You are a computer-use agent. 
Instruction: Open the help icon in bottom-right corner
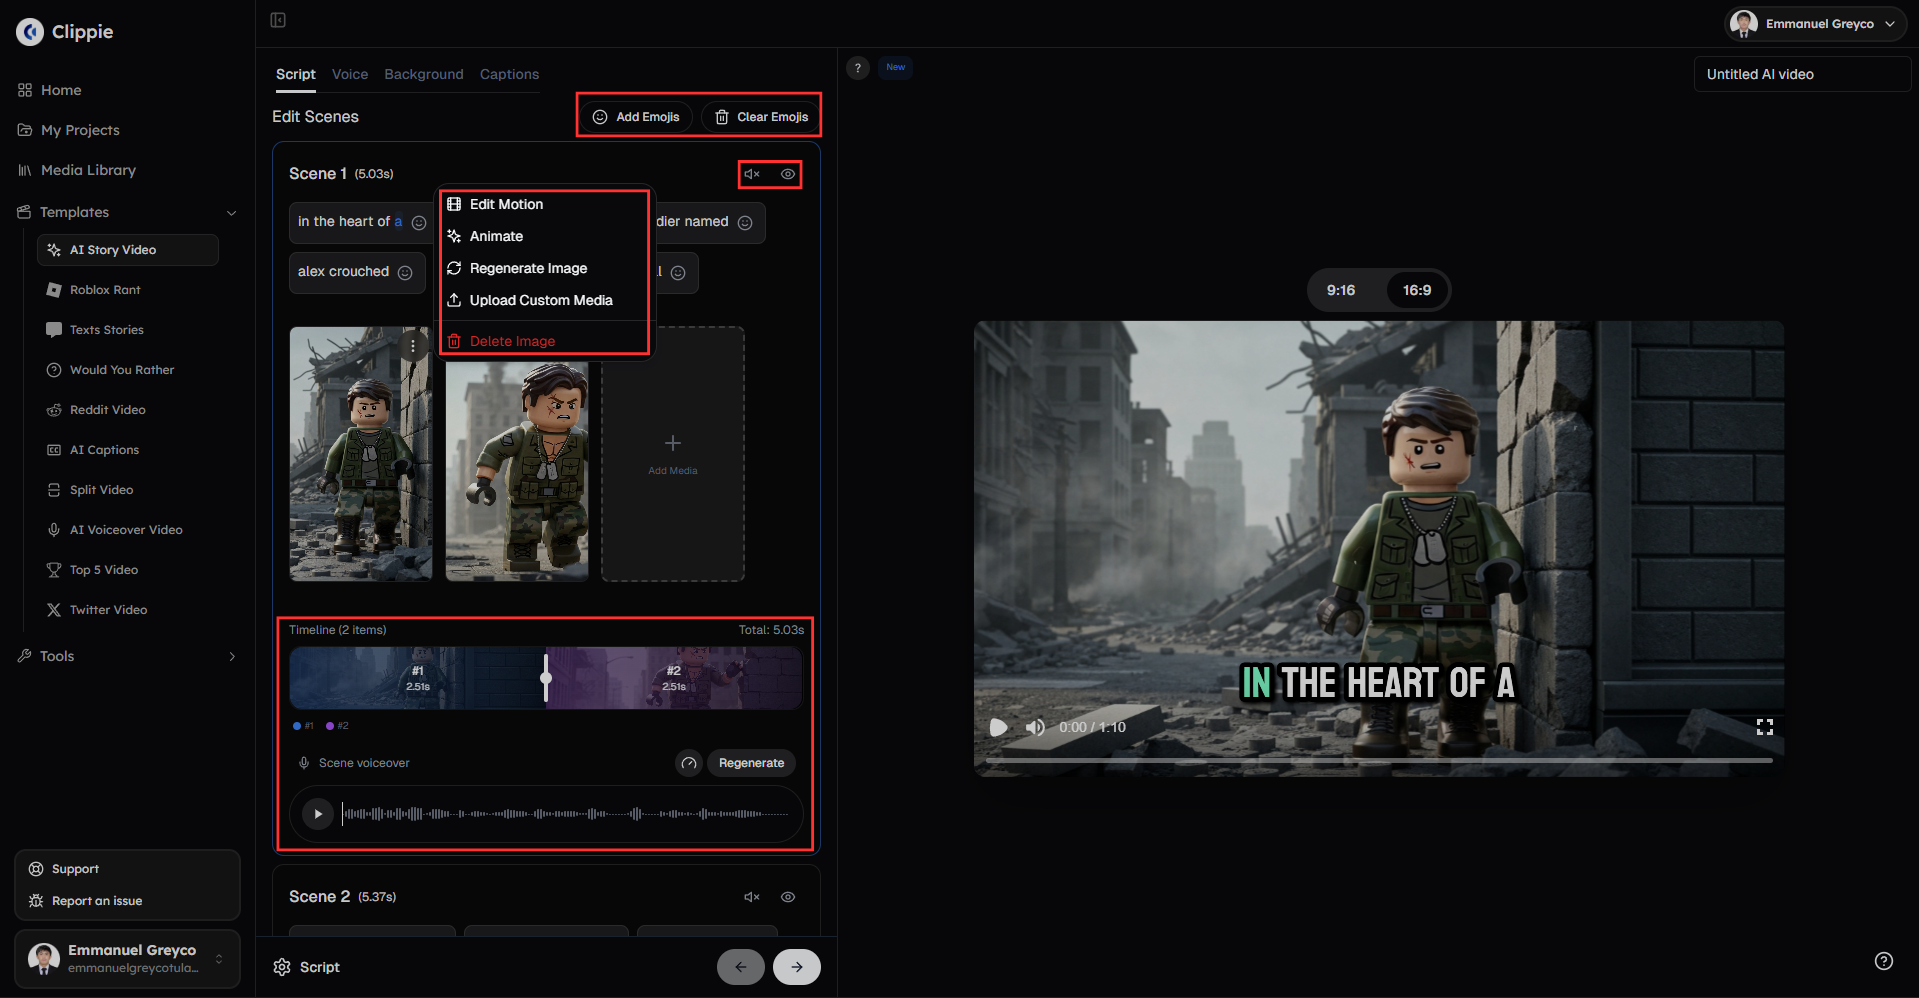[x=1884, y=961]
